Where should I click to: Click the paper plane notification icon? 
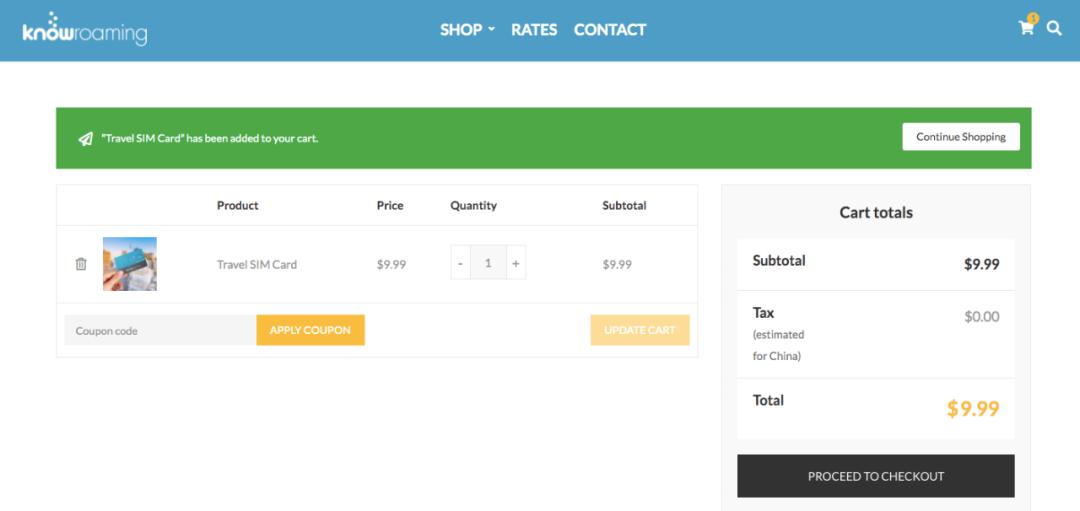point(86,139)
